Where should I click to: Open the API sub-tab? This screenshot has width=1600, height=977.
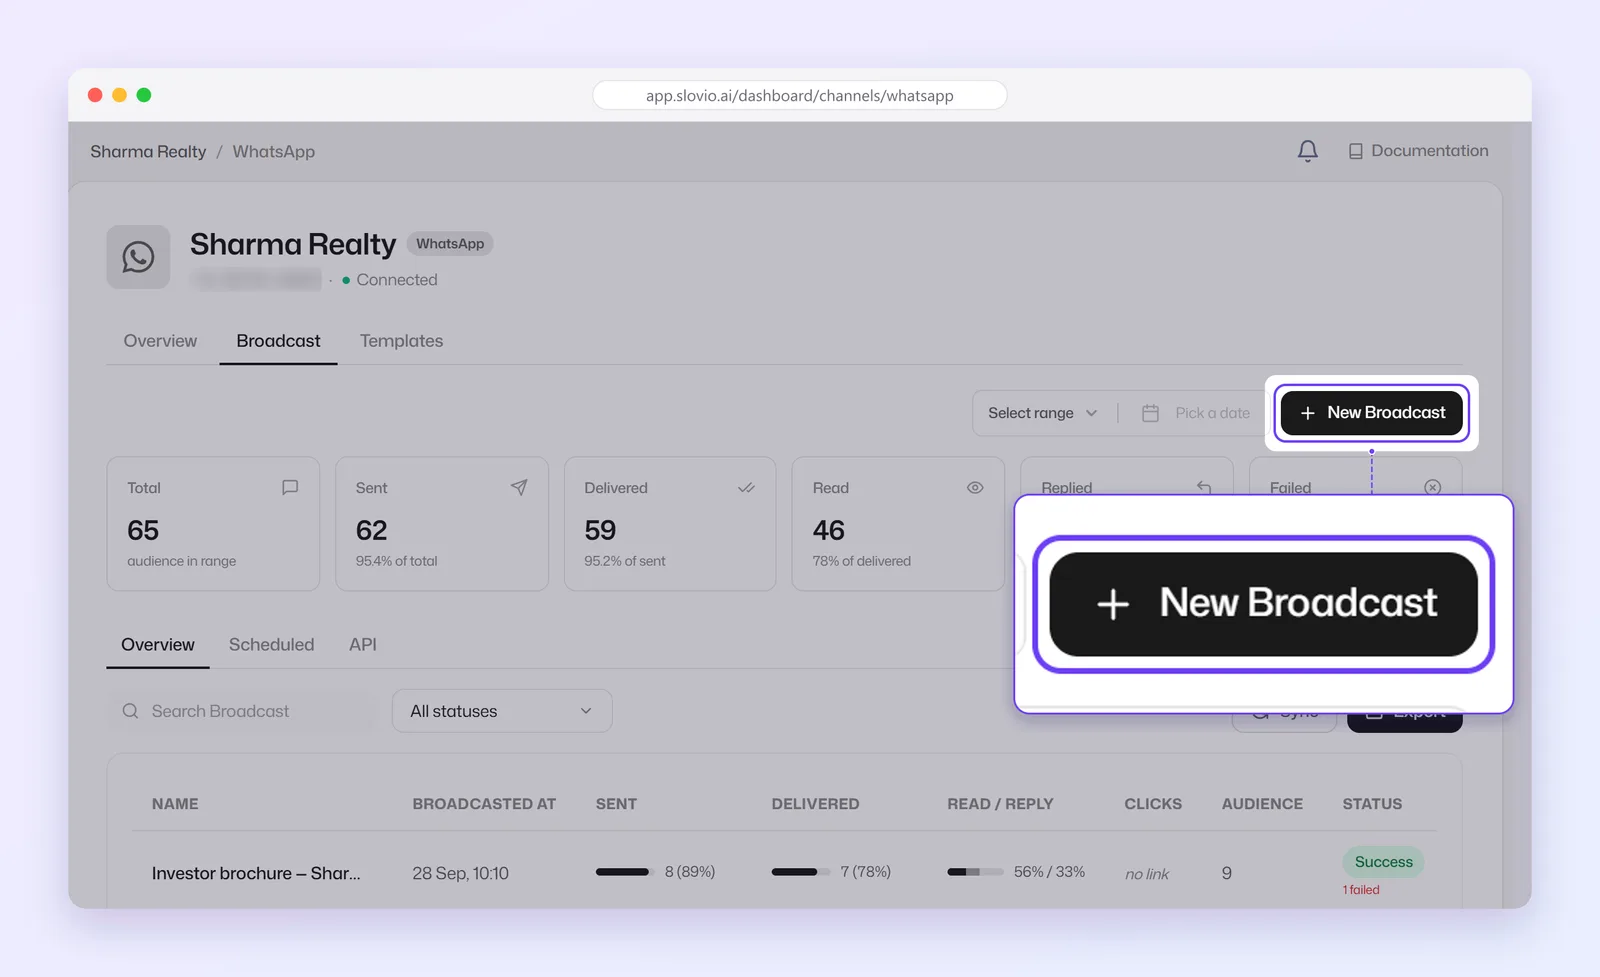(x=363, y=645)
